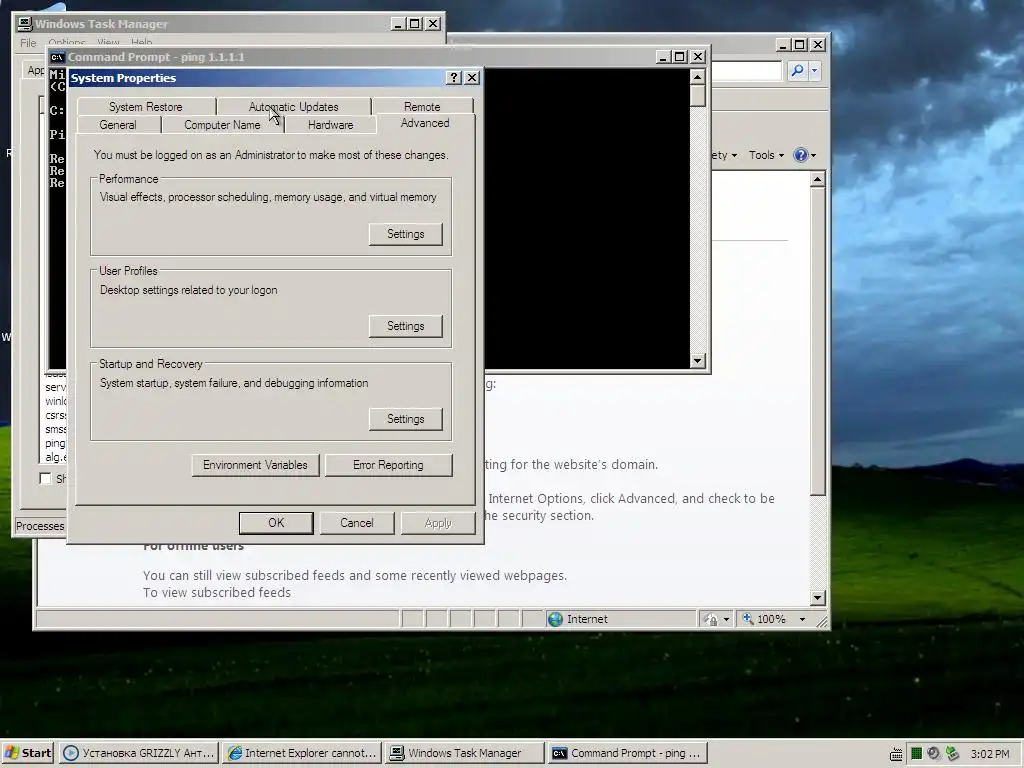Toggle the Task Manager show processes checkbox
This screenshot has width=1024, height=768.
click(45, 478)
